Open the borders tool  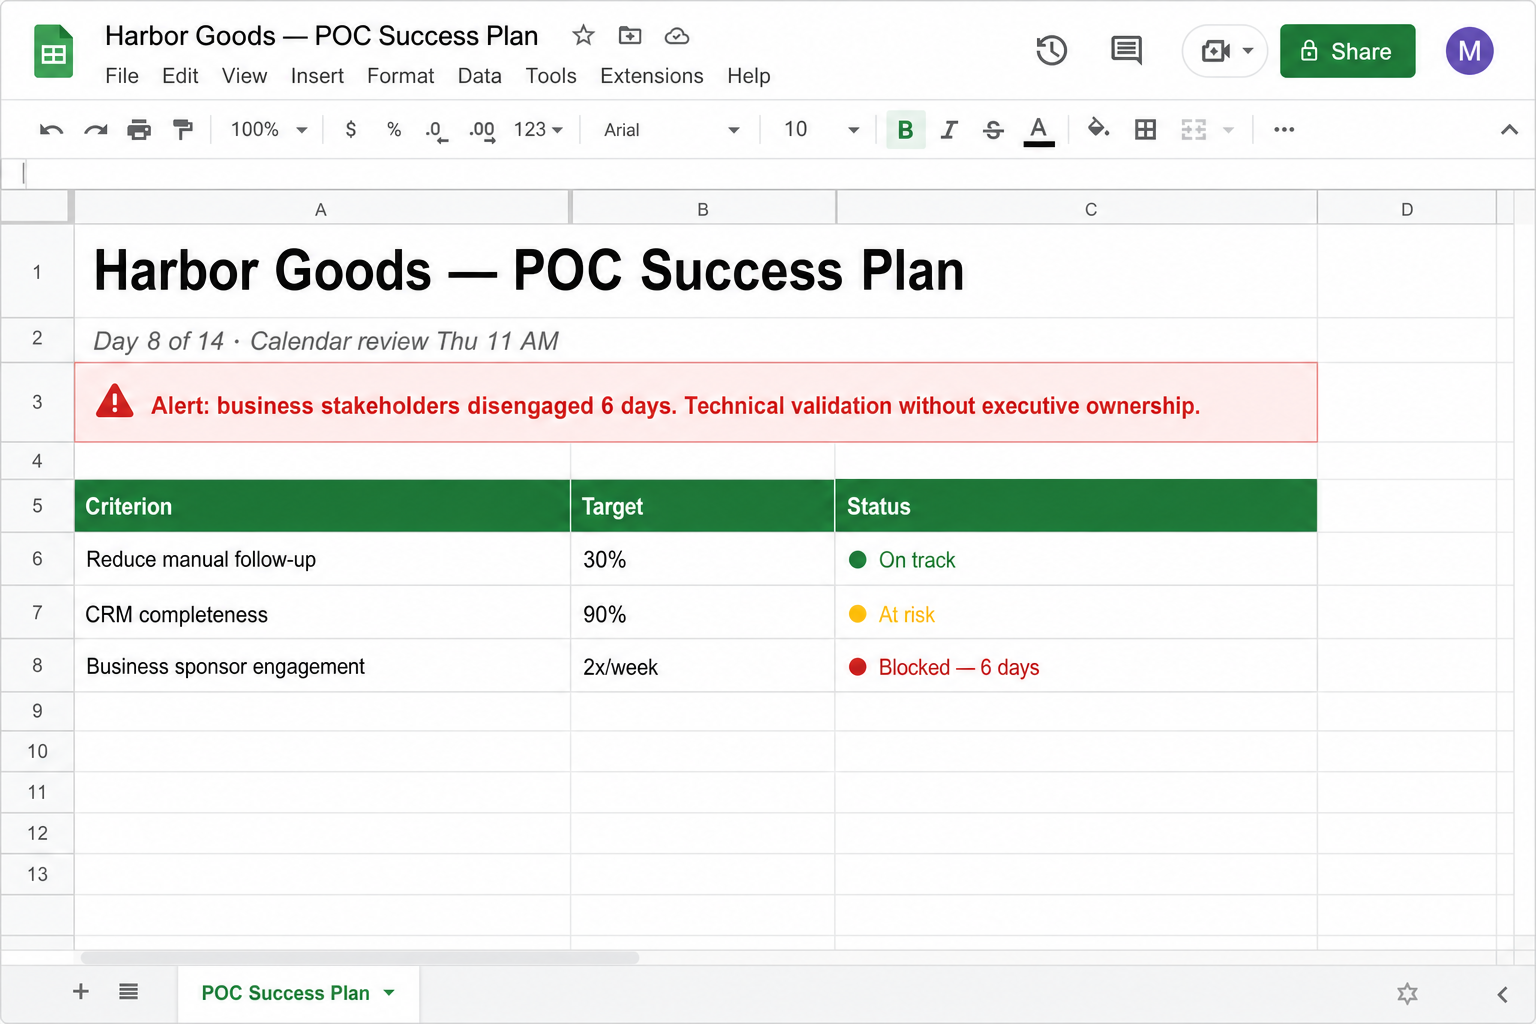tap(1146, 130)
